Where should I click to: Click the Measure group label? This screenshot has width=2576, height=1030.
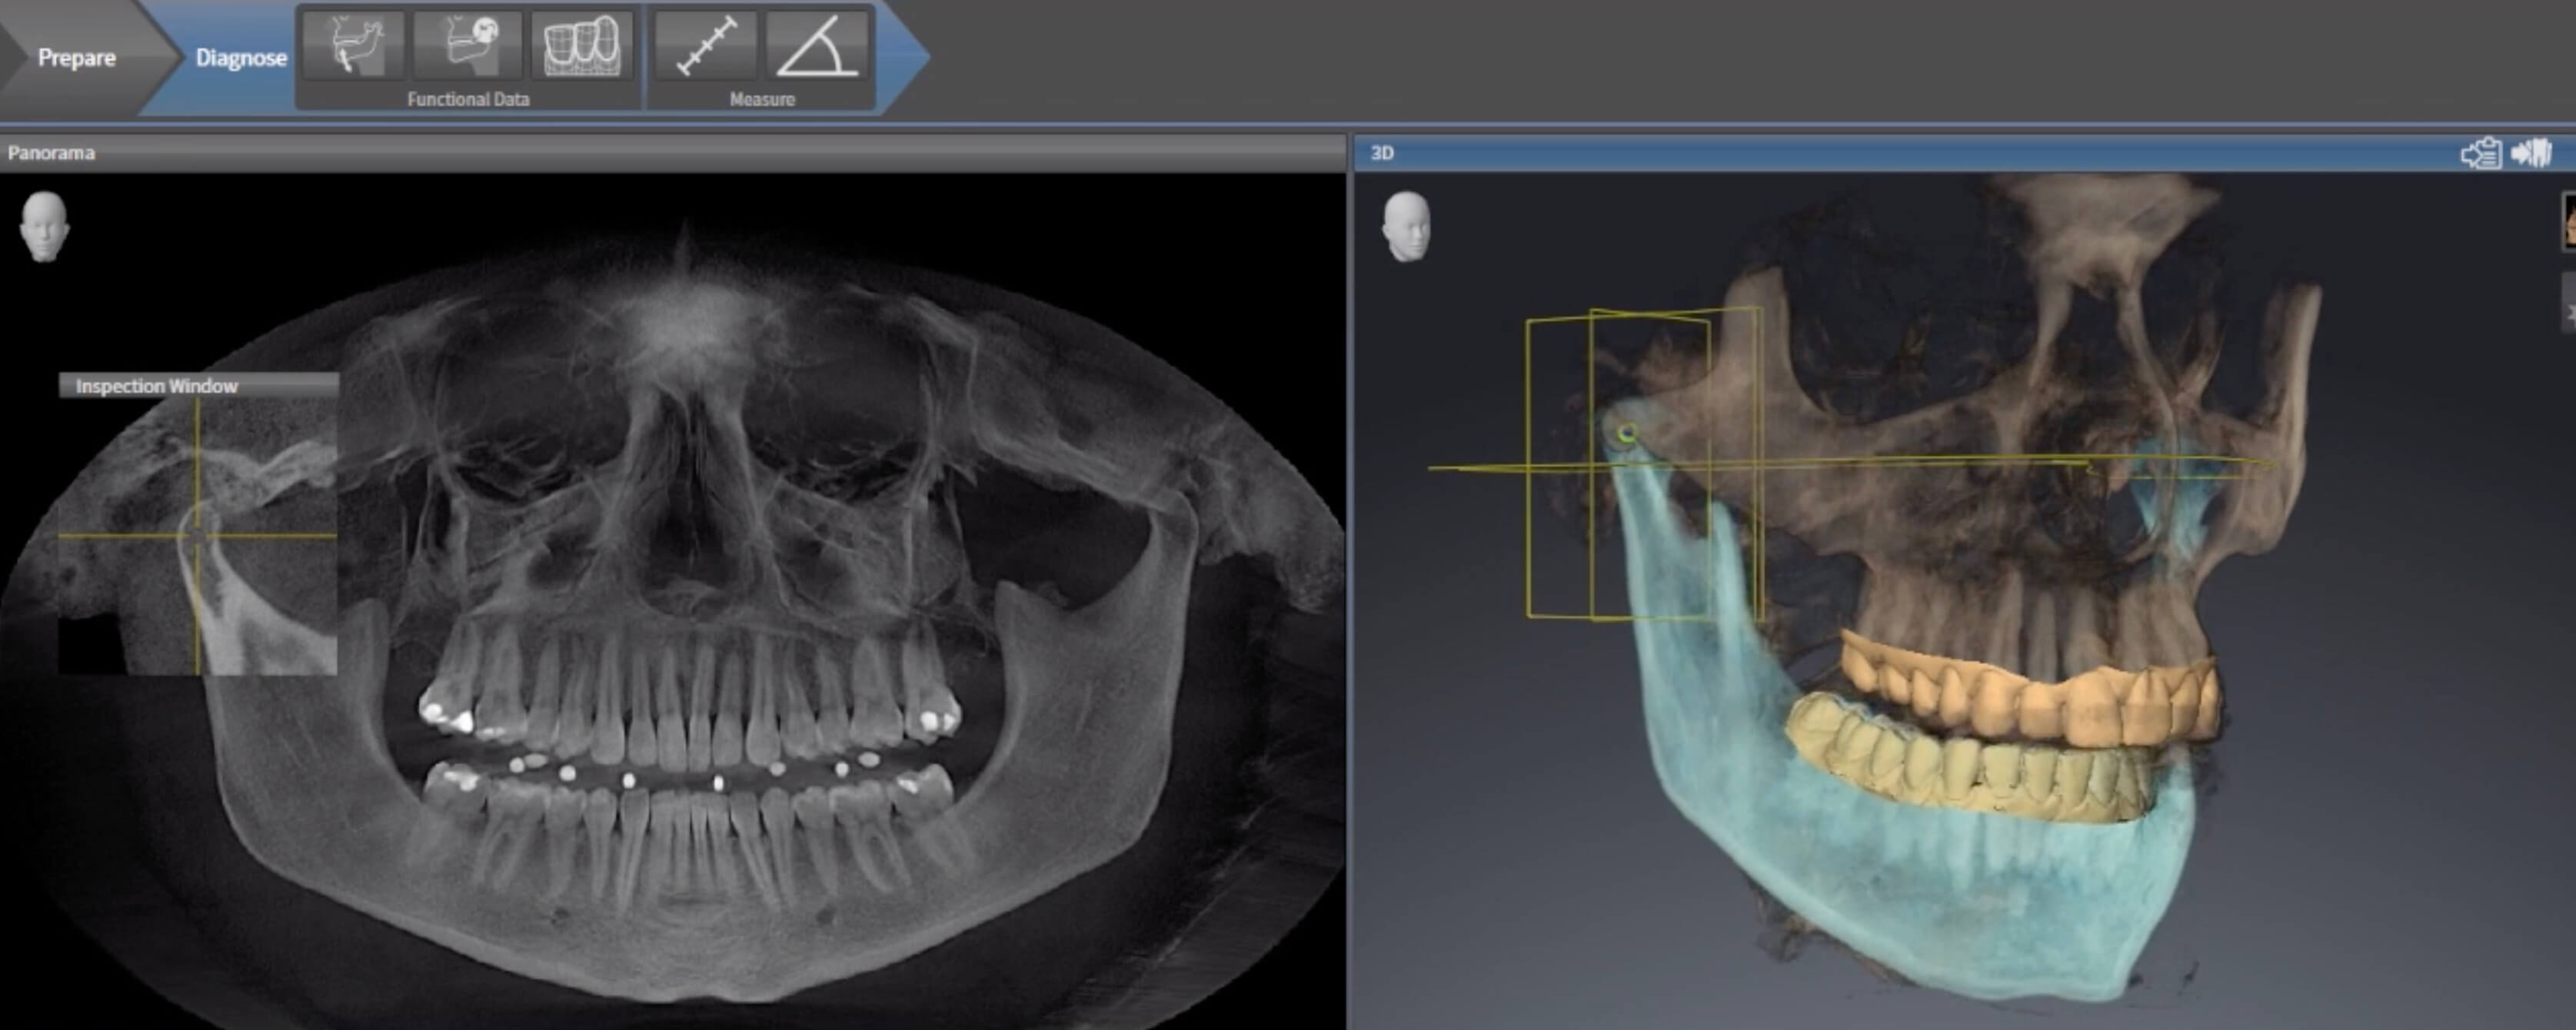pyautogui.click(x=762, y=99)
